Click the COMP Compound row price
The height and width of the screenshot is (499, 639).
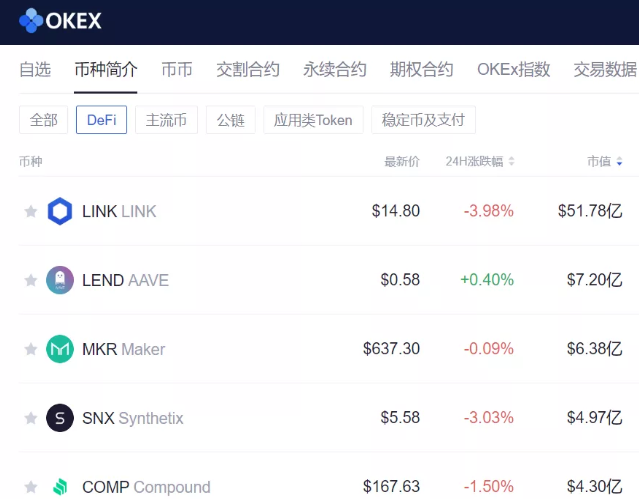(392, 487)
